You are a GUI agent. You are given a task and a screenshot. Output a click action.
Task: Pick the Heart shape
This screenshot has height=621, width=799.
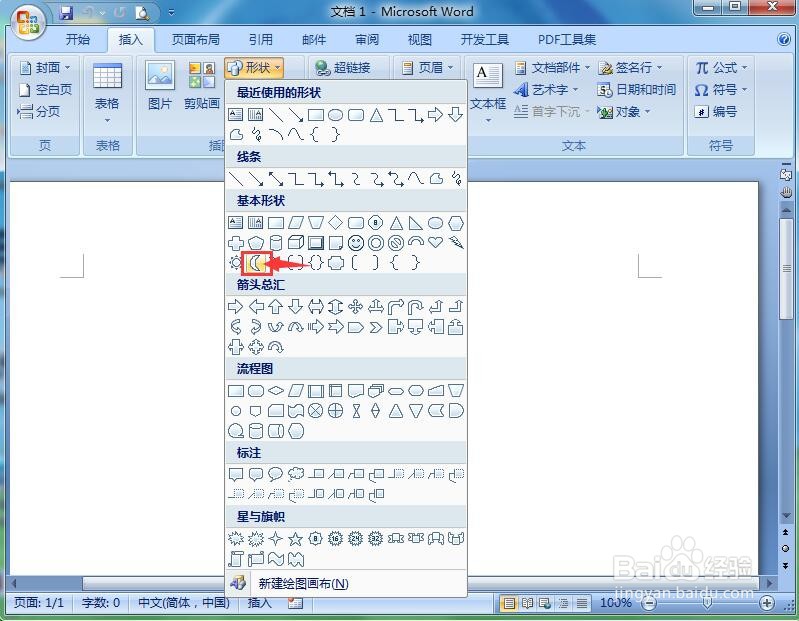[436, 243]
